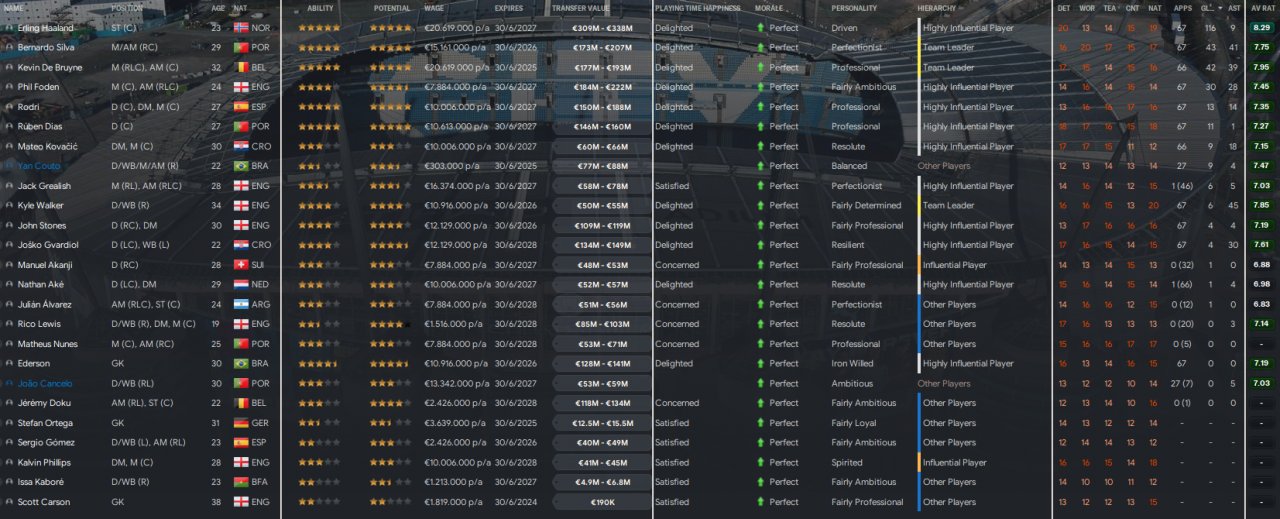Click the info icon beside Kevin De Bruyne
Screen dimensions: 1280x519
(x=9, y=67)
